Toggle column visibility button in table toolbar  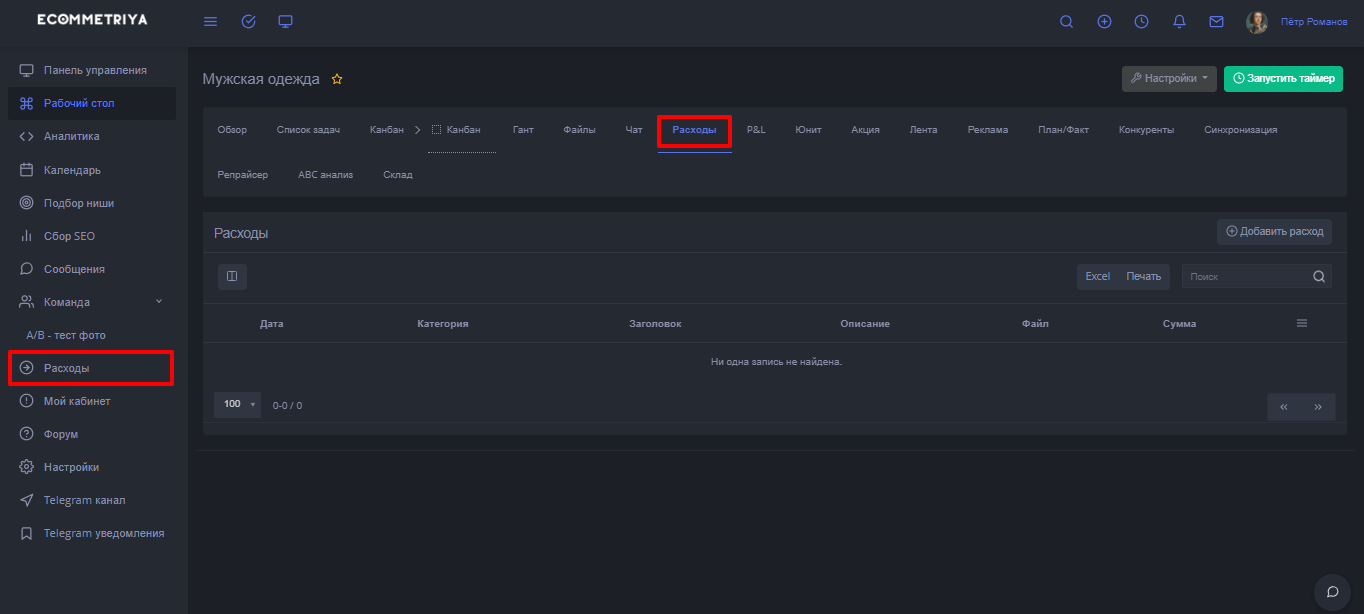pos(232,277)
